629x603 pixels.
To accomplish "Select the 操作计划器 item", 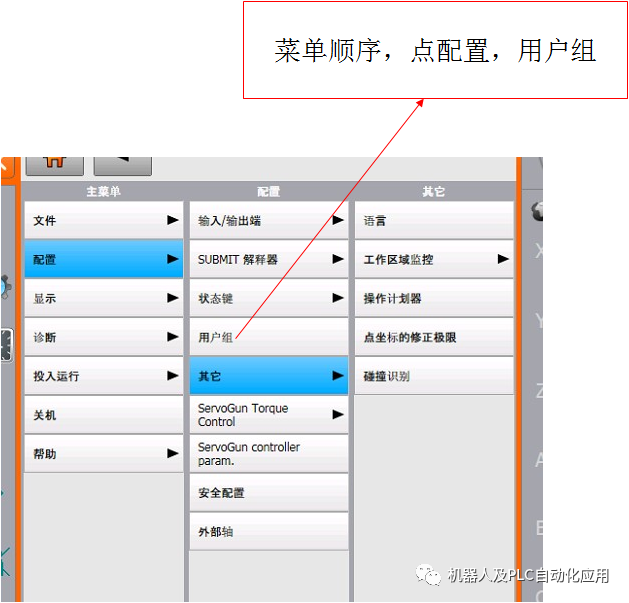I will [x=434, y=298].
